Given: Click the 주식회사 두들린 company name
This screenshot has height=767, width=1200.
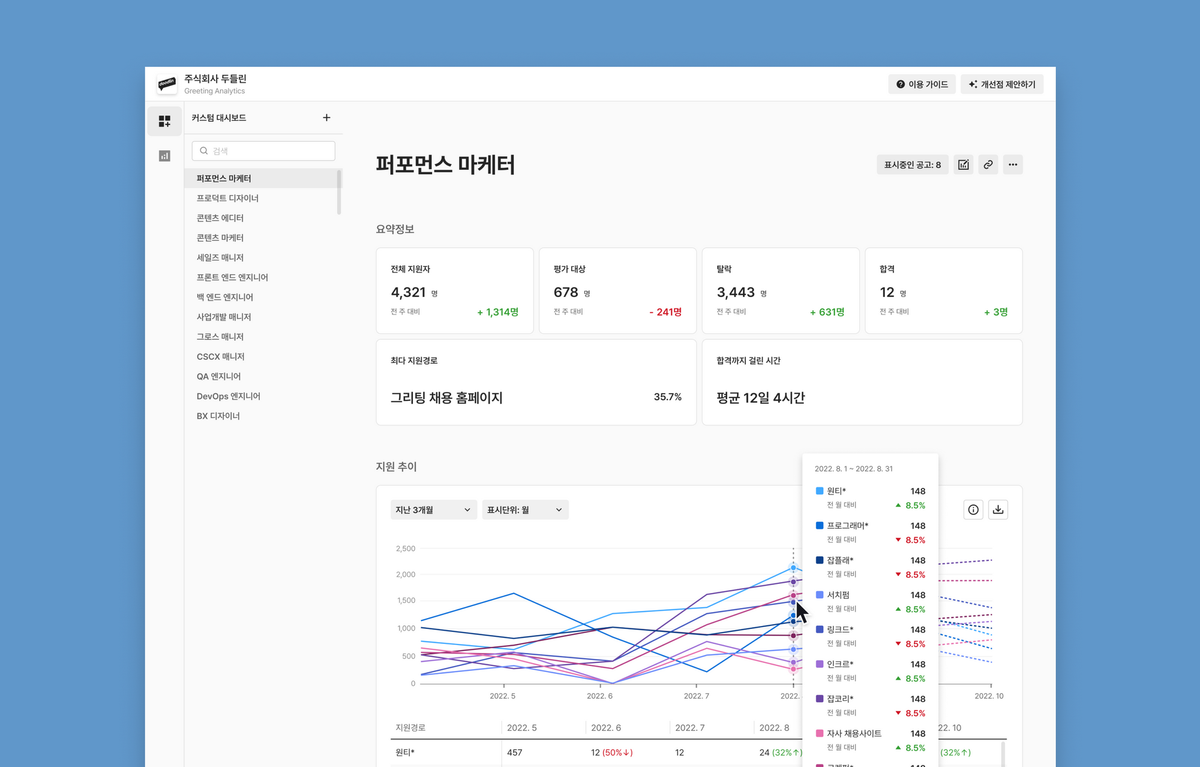Looking at the screenshot, I should [x=215, y=79].
